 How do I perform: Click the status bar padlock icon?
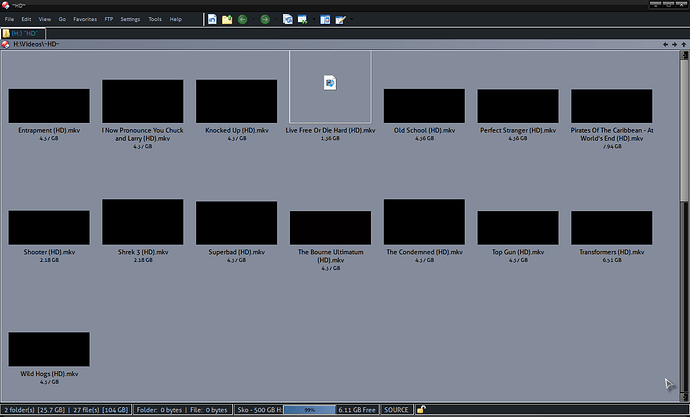pos(421,410)
